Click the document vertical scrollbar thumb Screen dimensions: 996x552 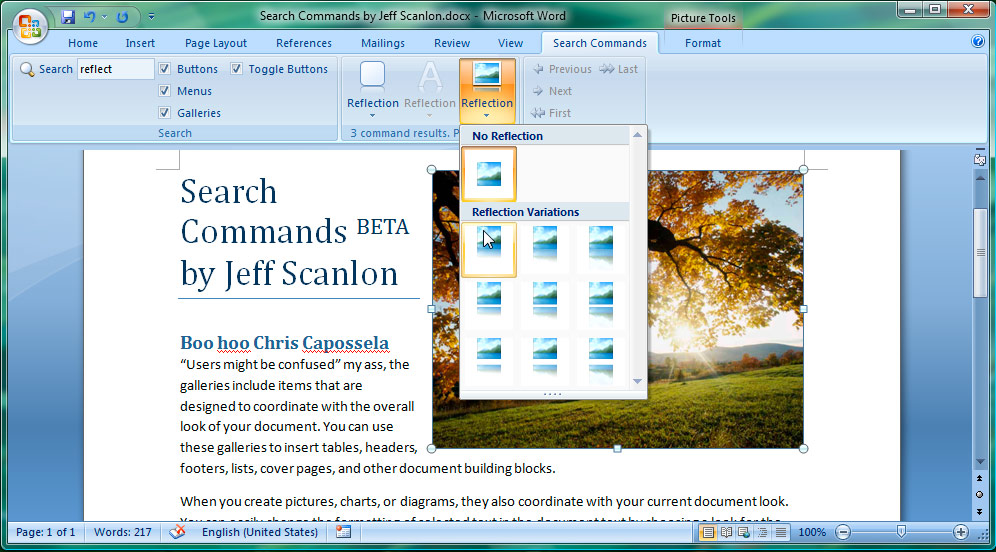pyautogui.click(x=980, y=253)
